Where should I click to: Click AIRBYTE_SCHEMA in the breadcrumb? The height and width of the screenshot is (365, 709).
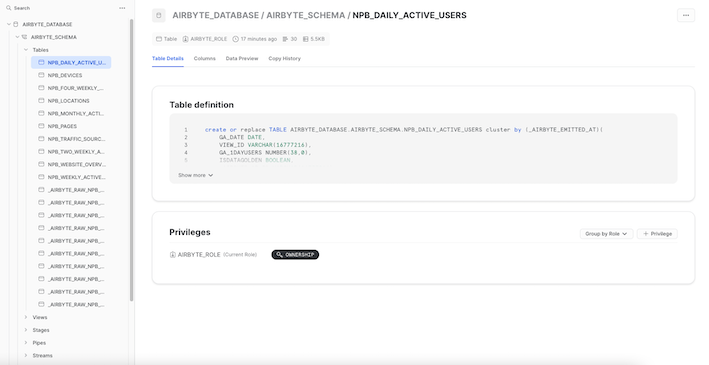[x=306, y=15]
